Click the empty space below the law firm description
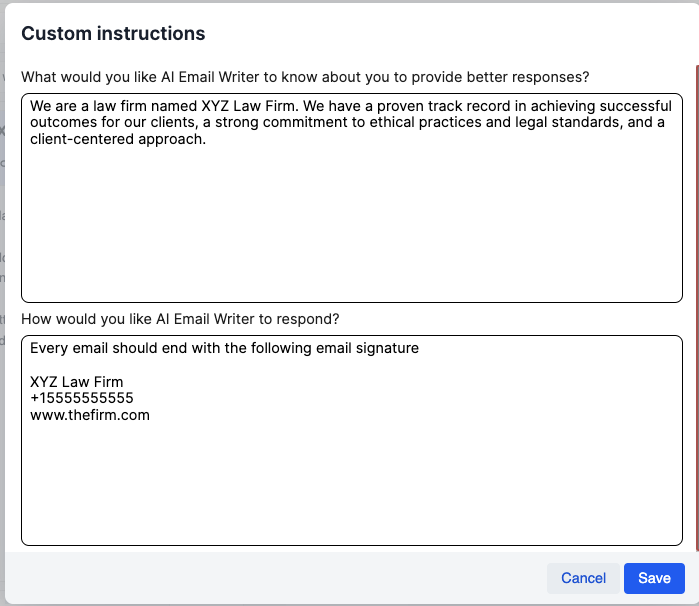The width and height of the screenshot is (699, 606). tap(351, 230)
